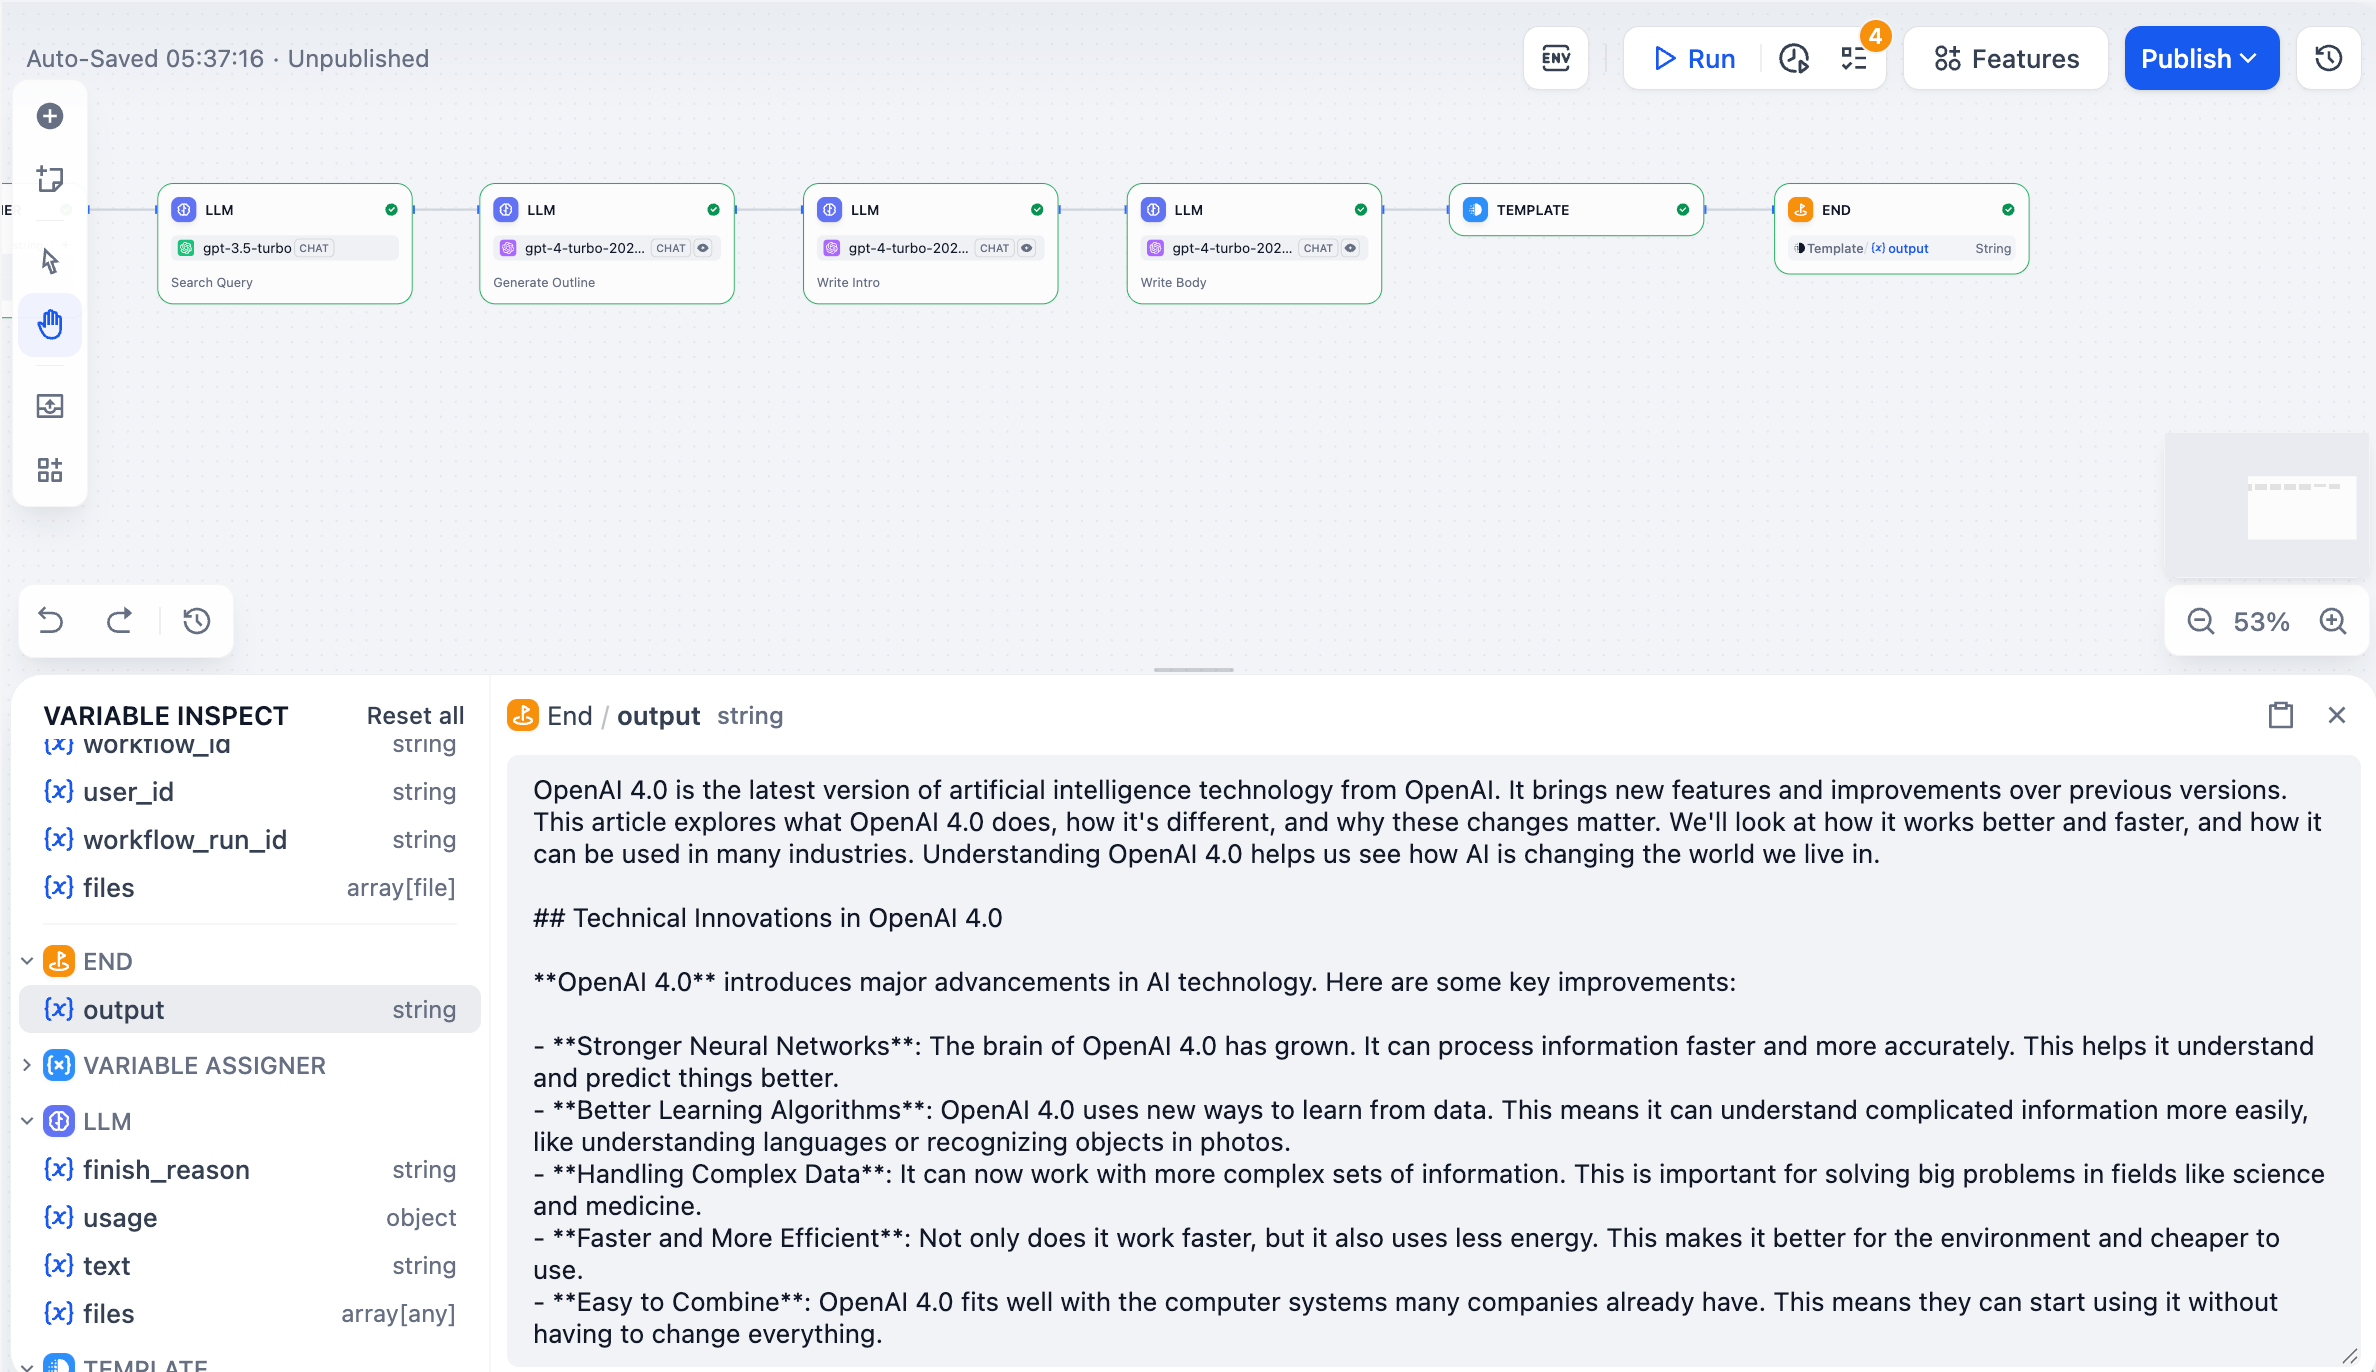Screen dimensions: 2376x1372
Task: Open the checklist icon with badge 4
Action: (1854, 58)
